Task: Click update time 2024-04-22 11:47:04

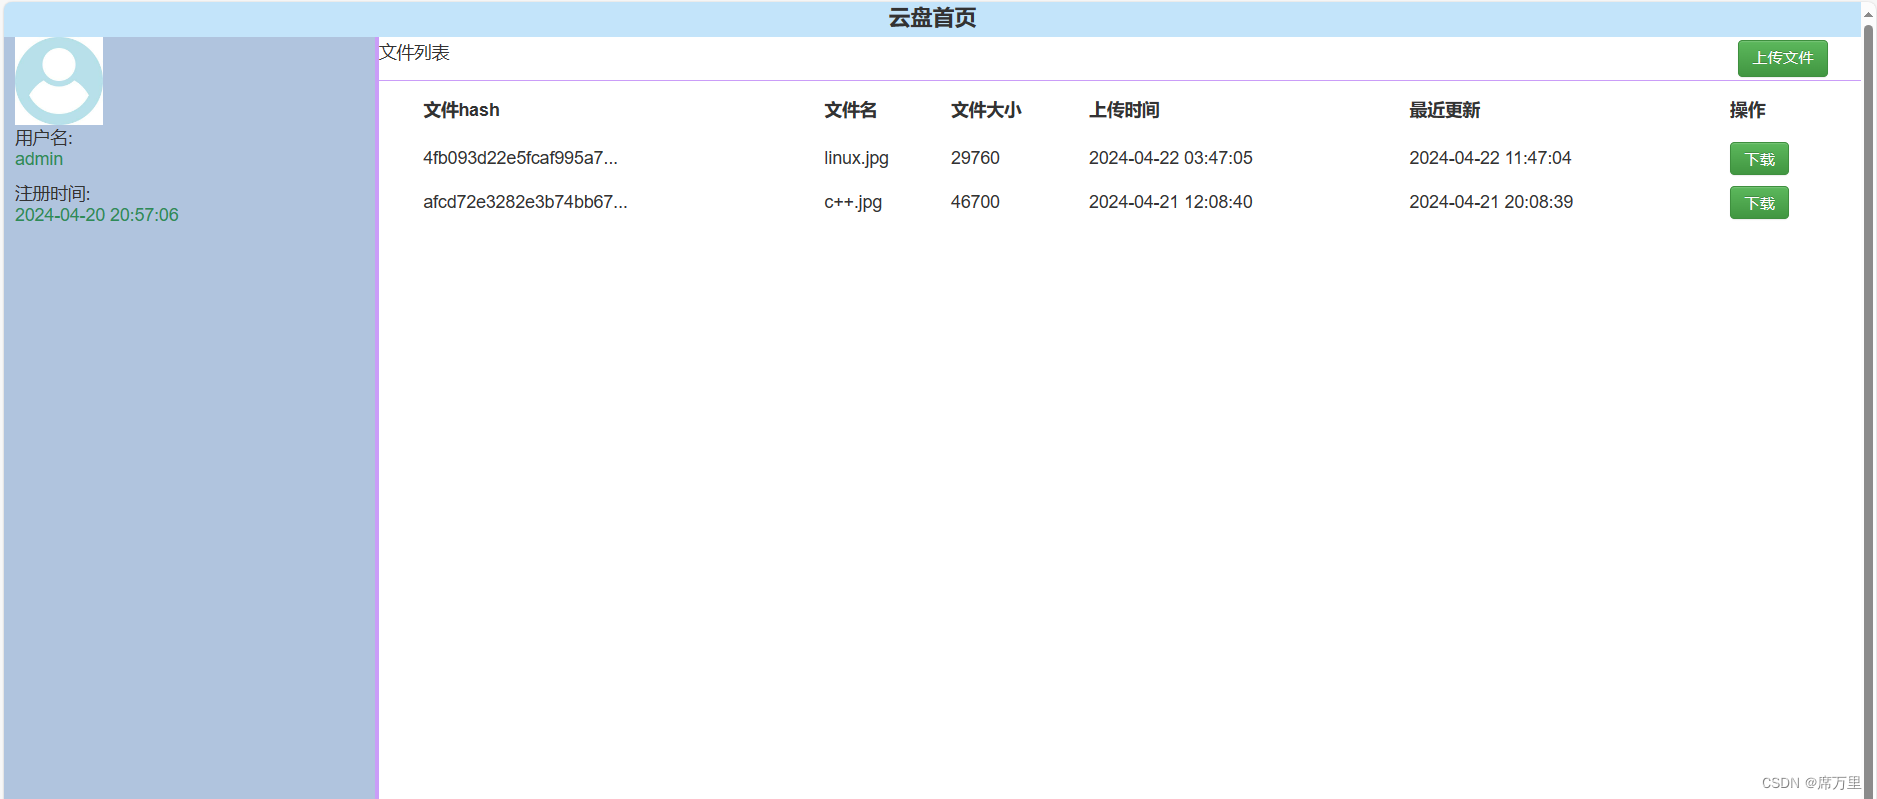Action: 1490,158
